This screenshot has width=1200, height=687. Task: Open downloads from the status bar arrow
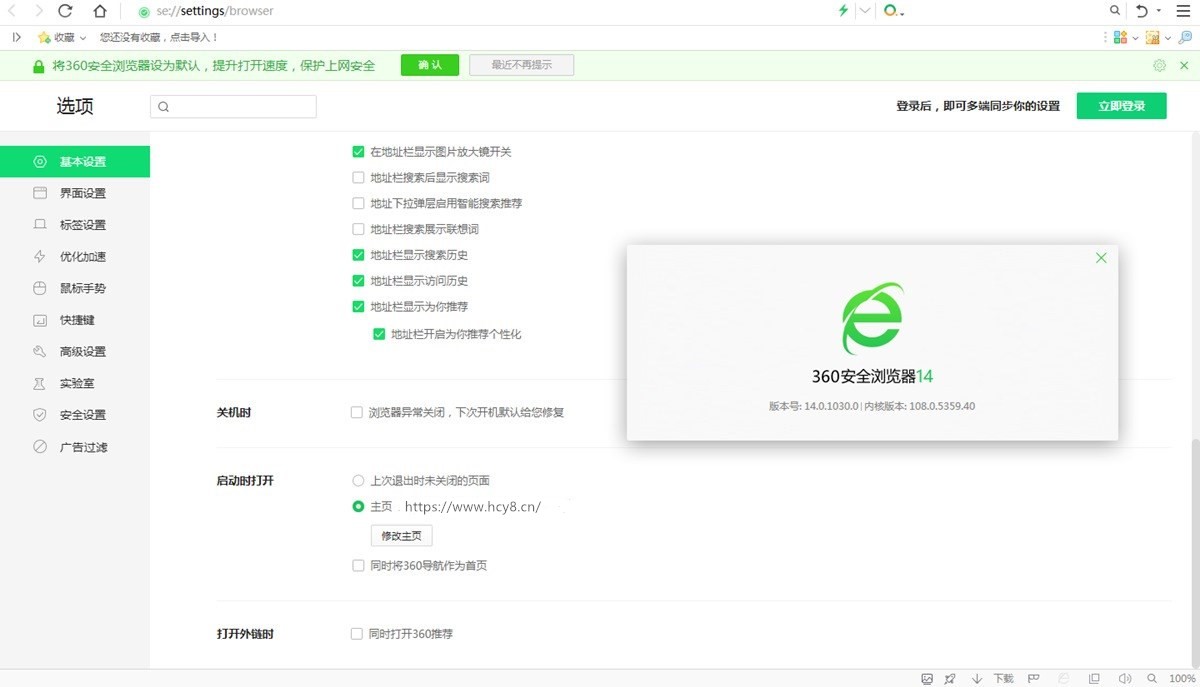pyautogui.click(x=977, y=679)
